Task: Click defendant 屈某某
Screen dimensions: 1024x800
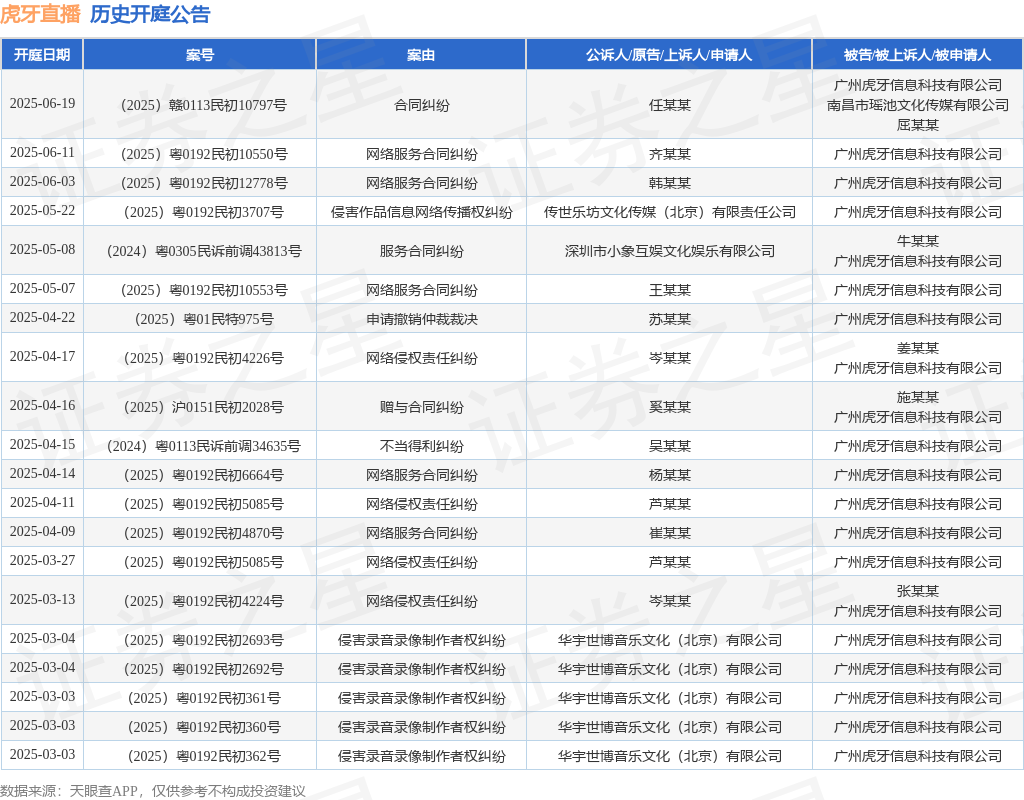Action: coord(918,125)
